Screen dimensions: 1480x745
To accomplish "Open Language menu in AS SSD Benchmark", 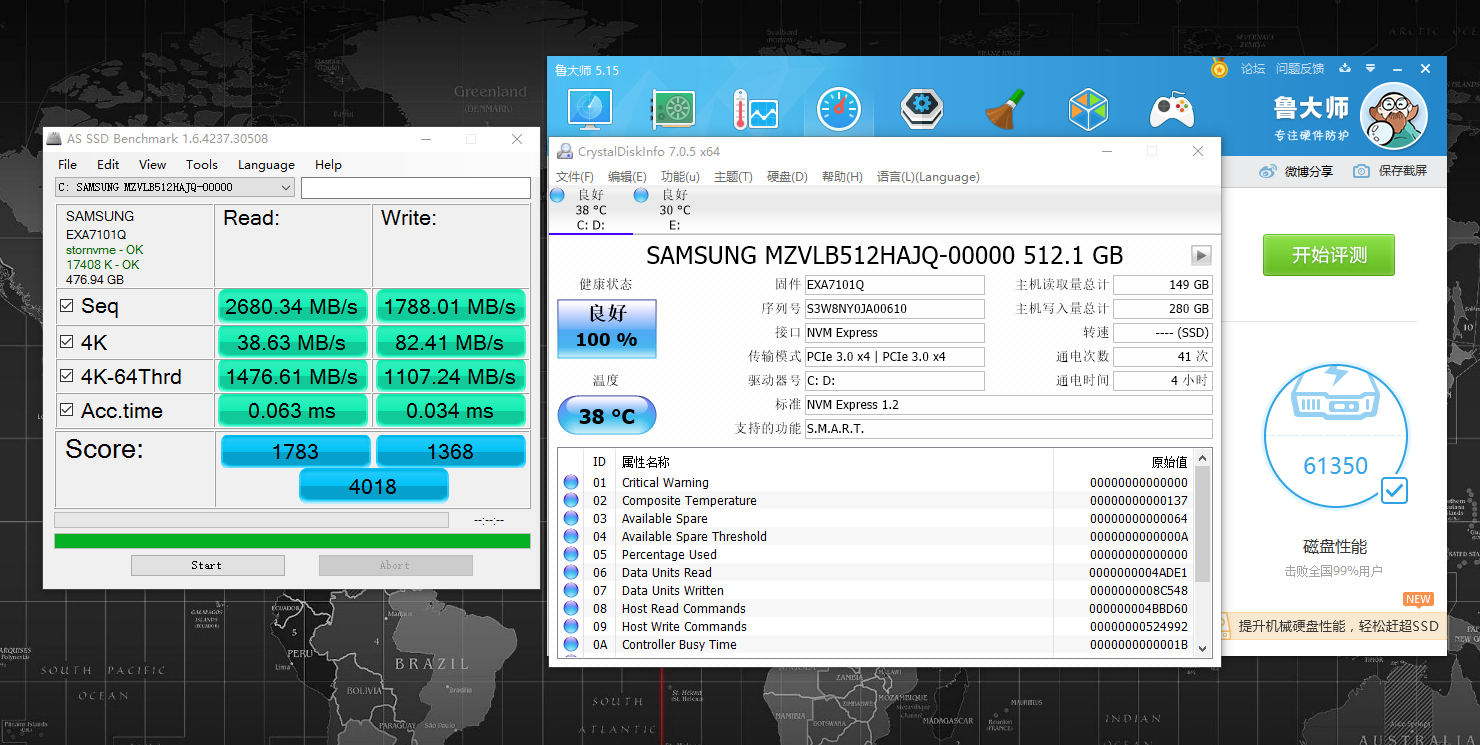I will pyautogui.click(x=266, y=165).
